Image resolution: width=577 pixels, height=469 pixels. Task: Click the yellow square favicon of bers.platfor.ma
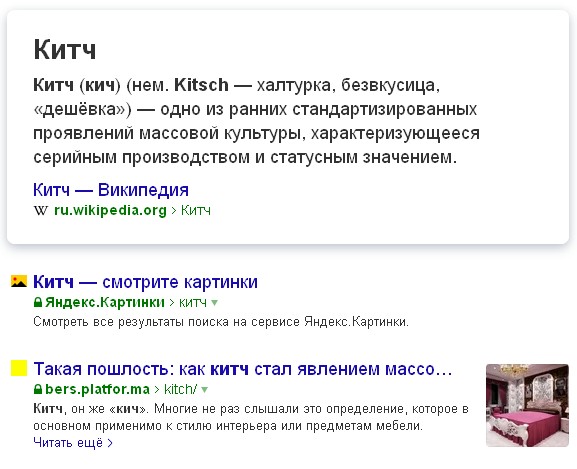click(19, 368)
